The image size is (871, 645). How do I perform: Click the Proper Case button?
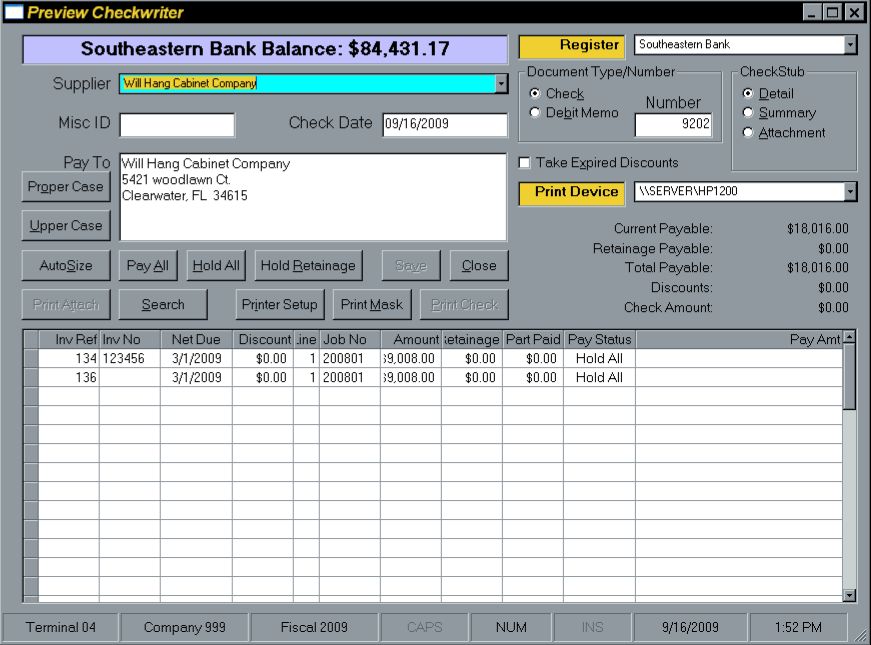66,187
